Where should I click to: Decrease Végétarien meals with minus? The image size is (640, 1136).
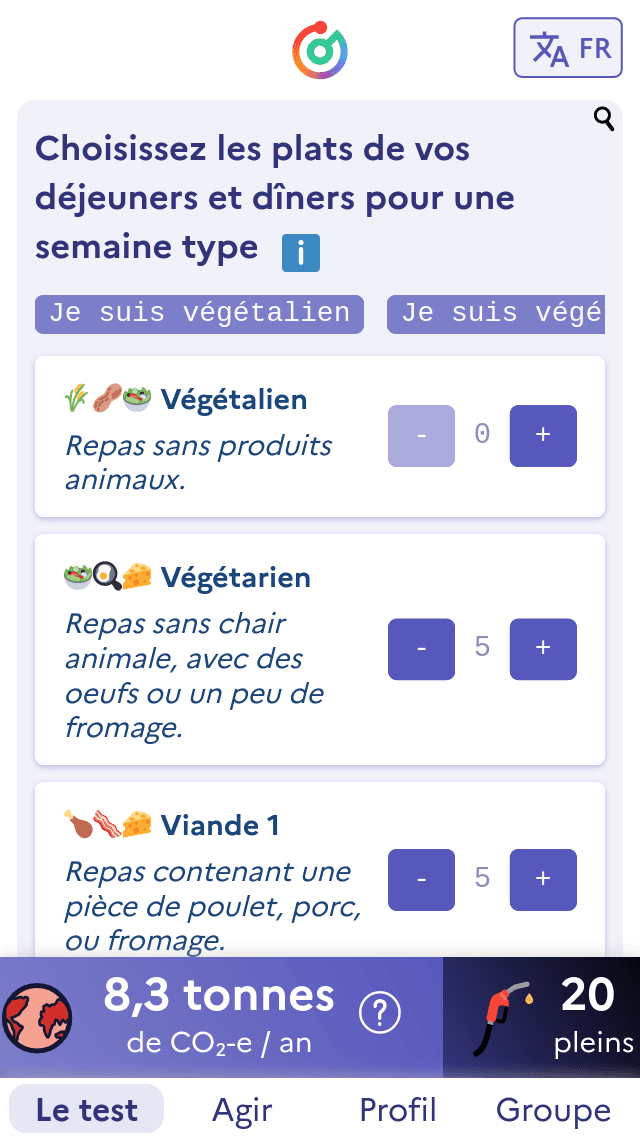pos(421,649)
